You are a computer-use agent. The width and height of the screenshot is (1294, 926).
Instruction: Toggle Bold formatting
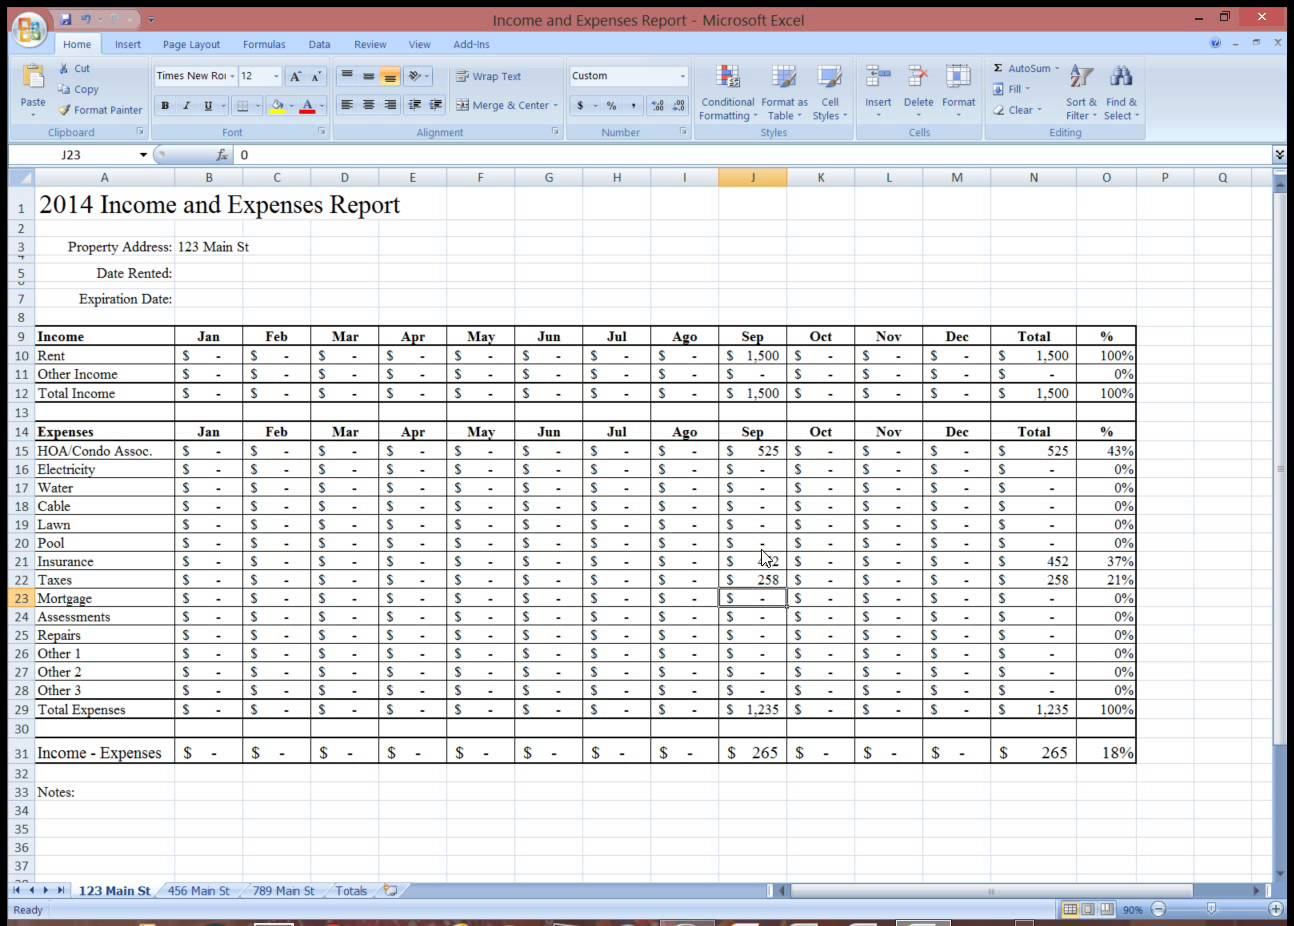[165, 105]
